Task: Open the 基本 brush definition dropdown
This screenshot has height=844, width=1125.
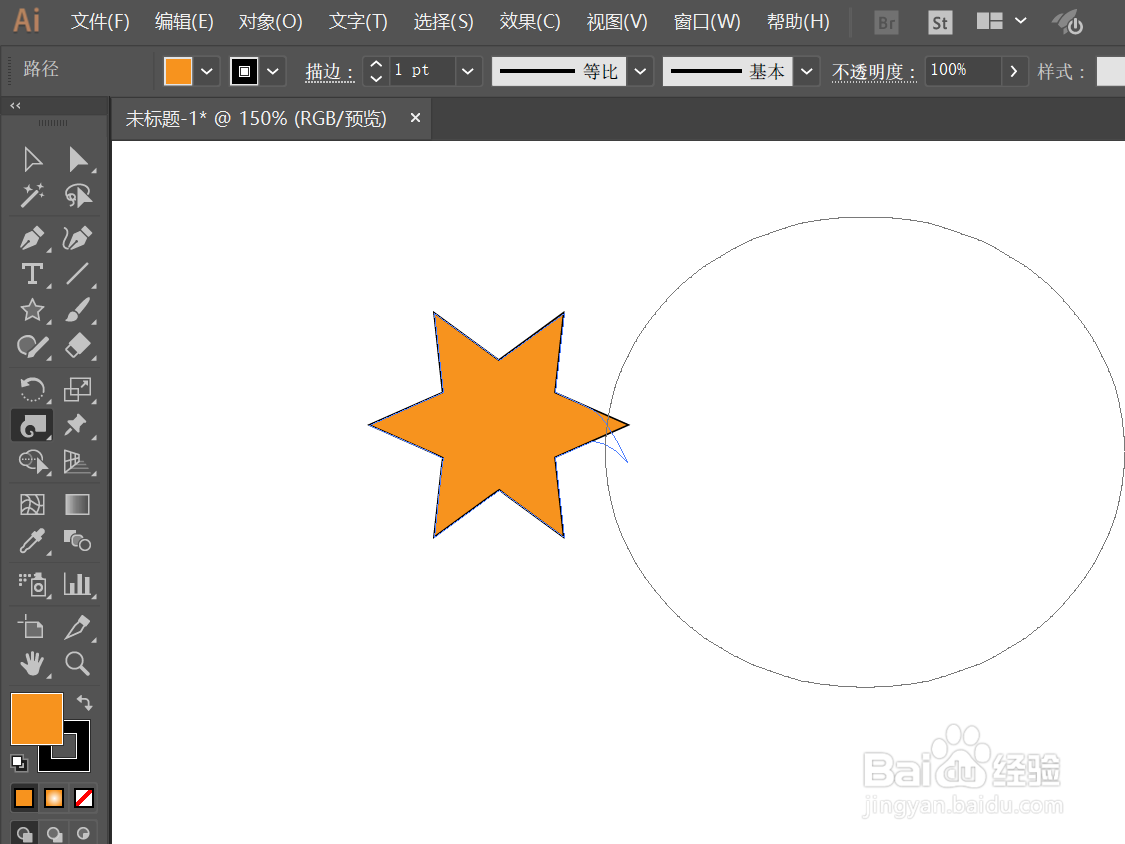Action: click(x=806, y=71)
